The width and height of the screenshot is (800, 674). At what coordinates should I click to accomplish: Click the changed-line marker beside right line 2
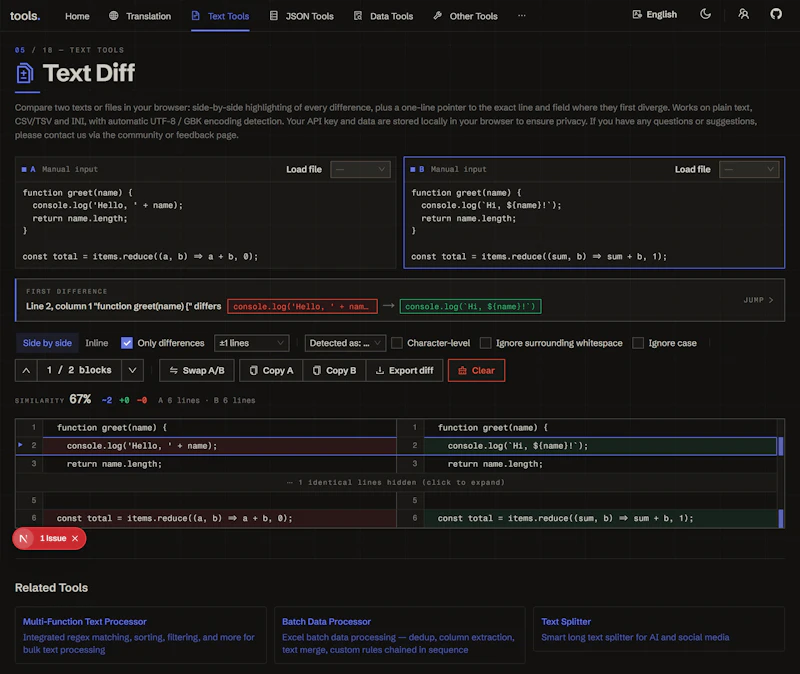[781, 446]
